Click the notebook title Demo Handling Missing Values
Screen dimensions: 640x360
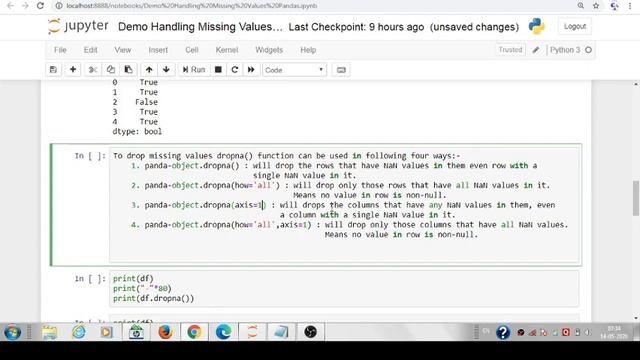click(x=200, y=27)
